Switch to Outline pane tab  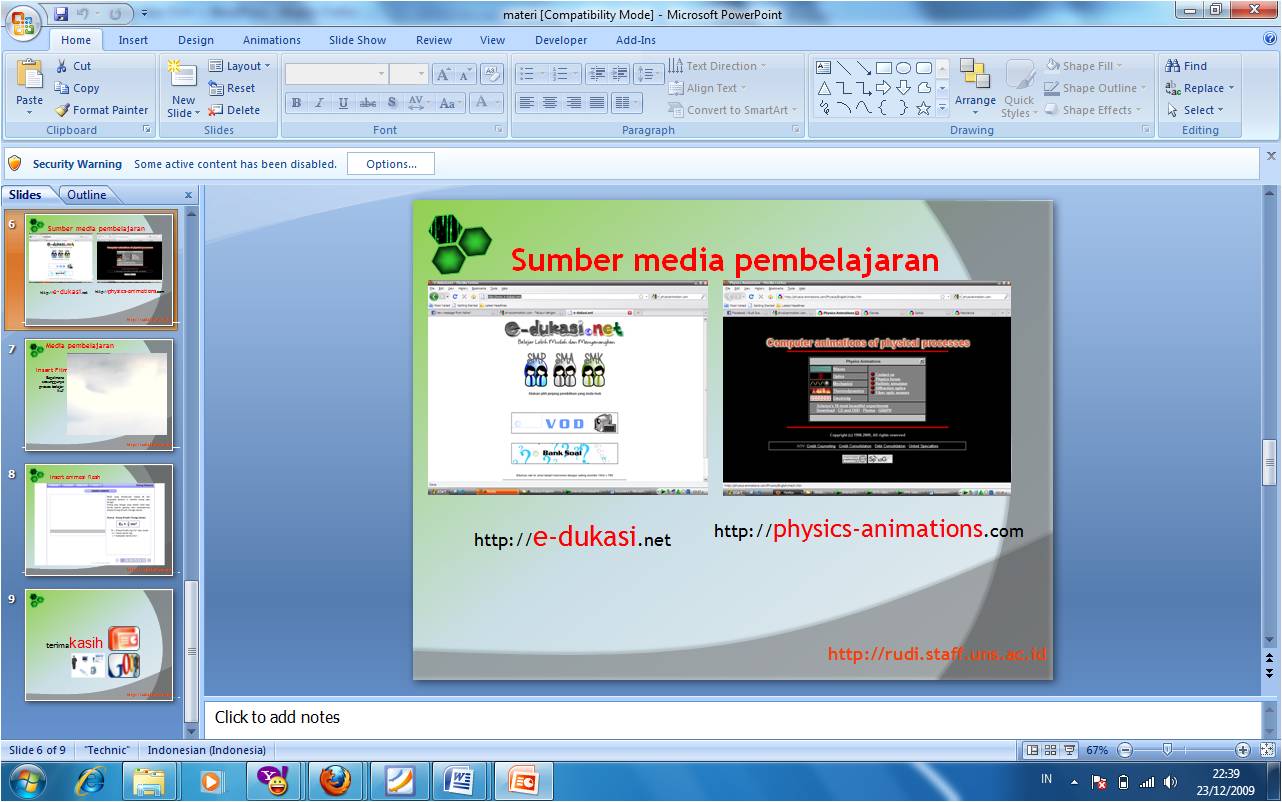coord(87,195)
